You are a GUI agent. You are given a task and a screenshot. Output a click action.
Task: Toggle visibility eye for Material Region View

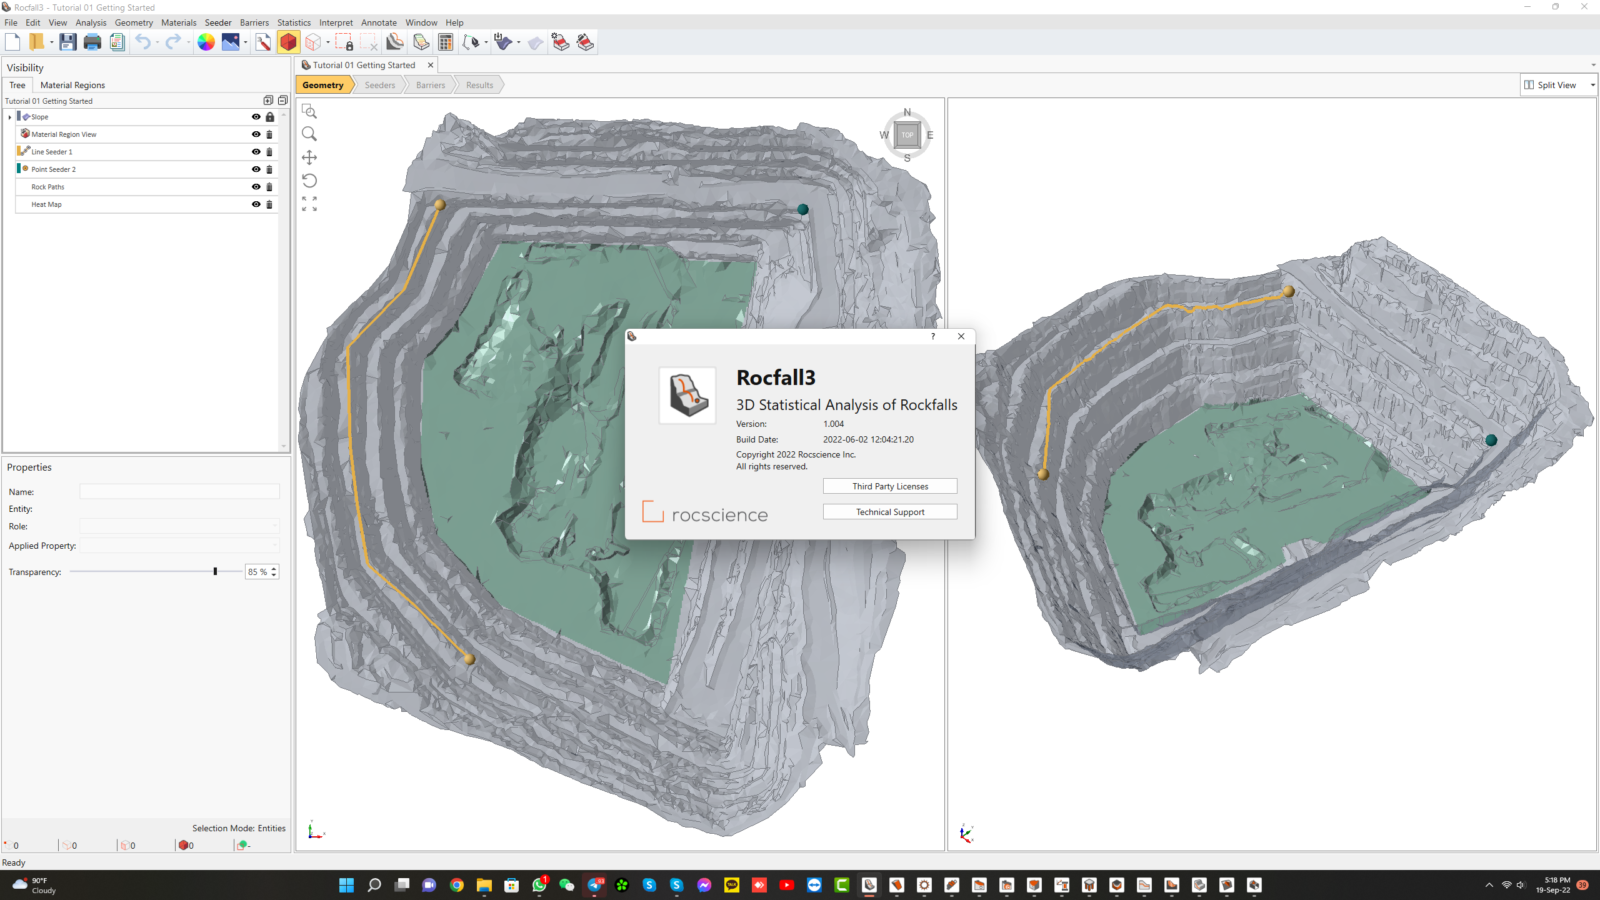pos(256,134)
